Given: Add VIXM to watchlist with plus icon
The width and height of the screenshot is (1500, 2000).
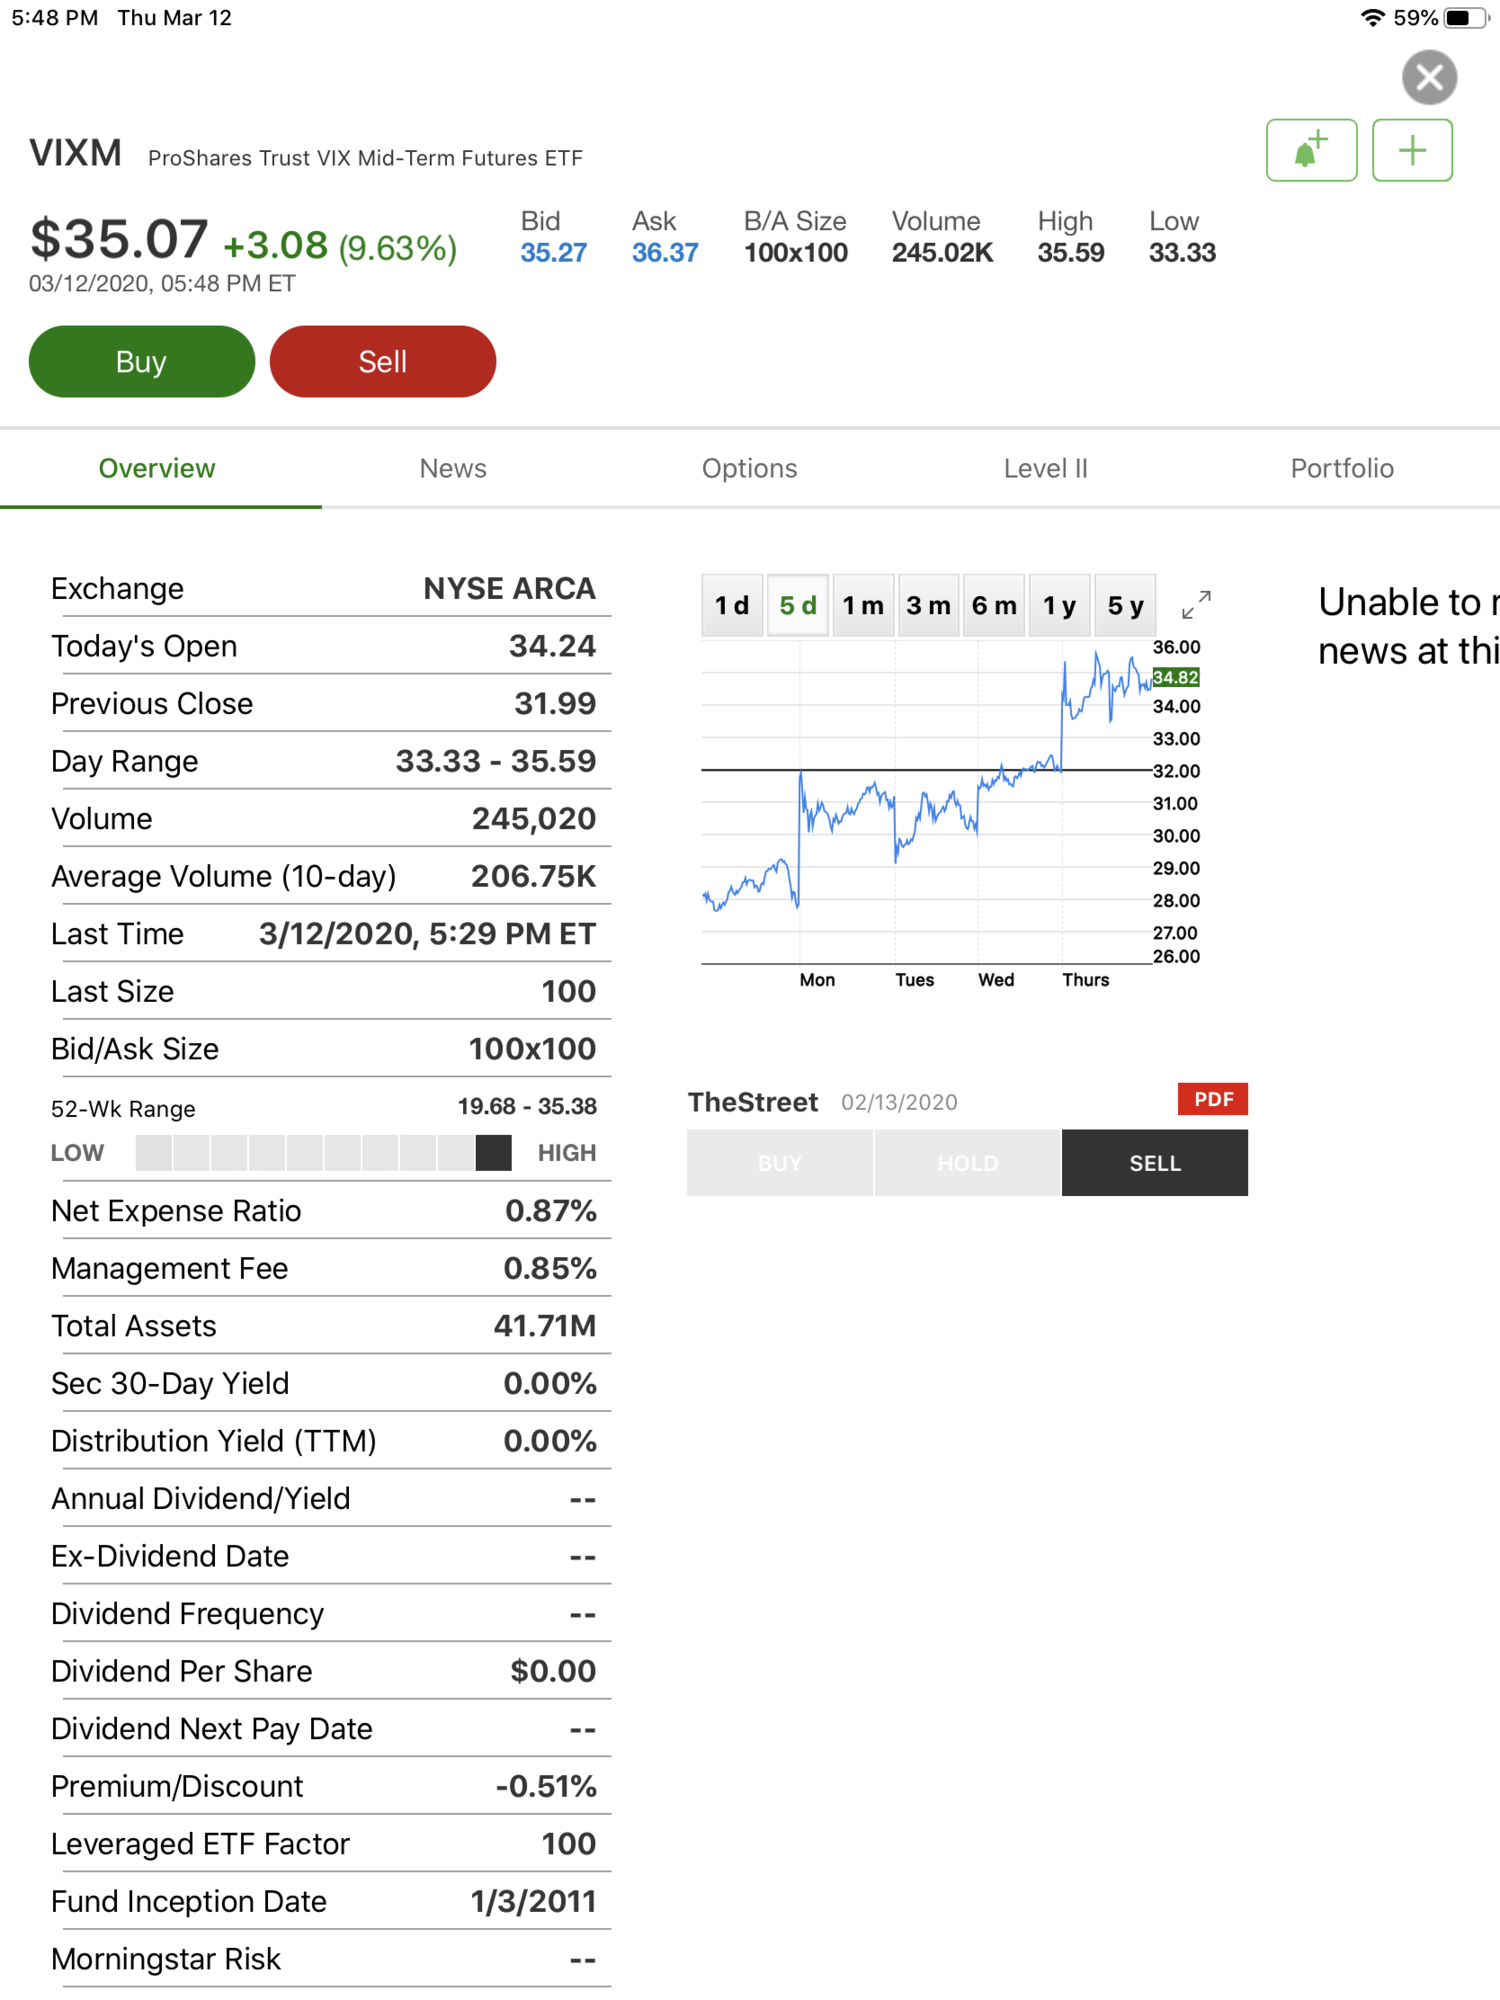Looking at the screenshot, I should click(1411, 151).
